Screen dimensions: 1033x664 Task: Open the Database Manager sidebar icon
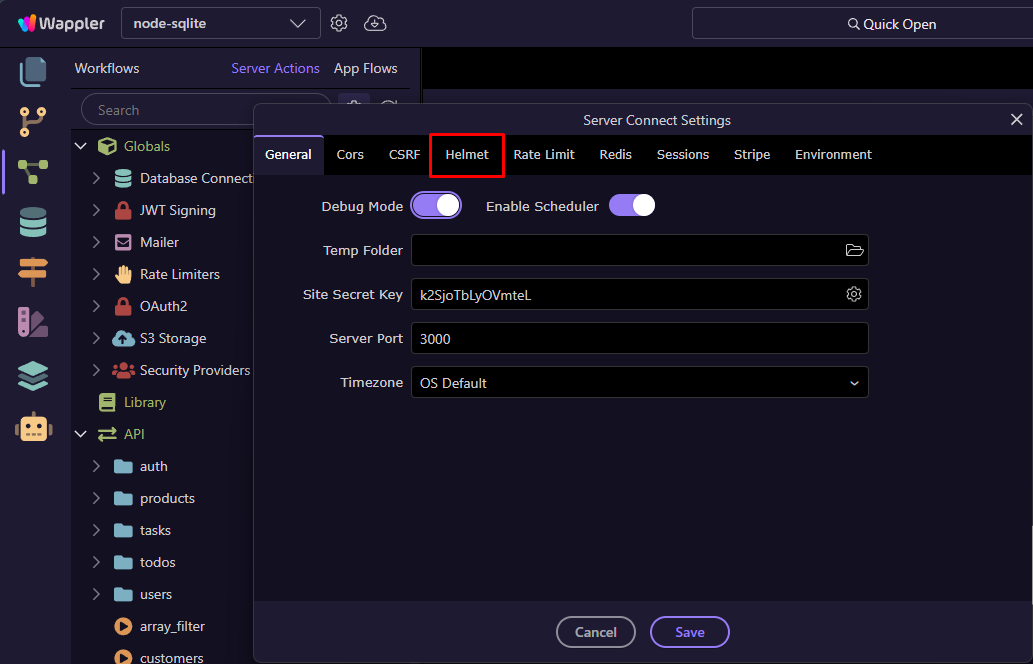[x=33, y=223]
